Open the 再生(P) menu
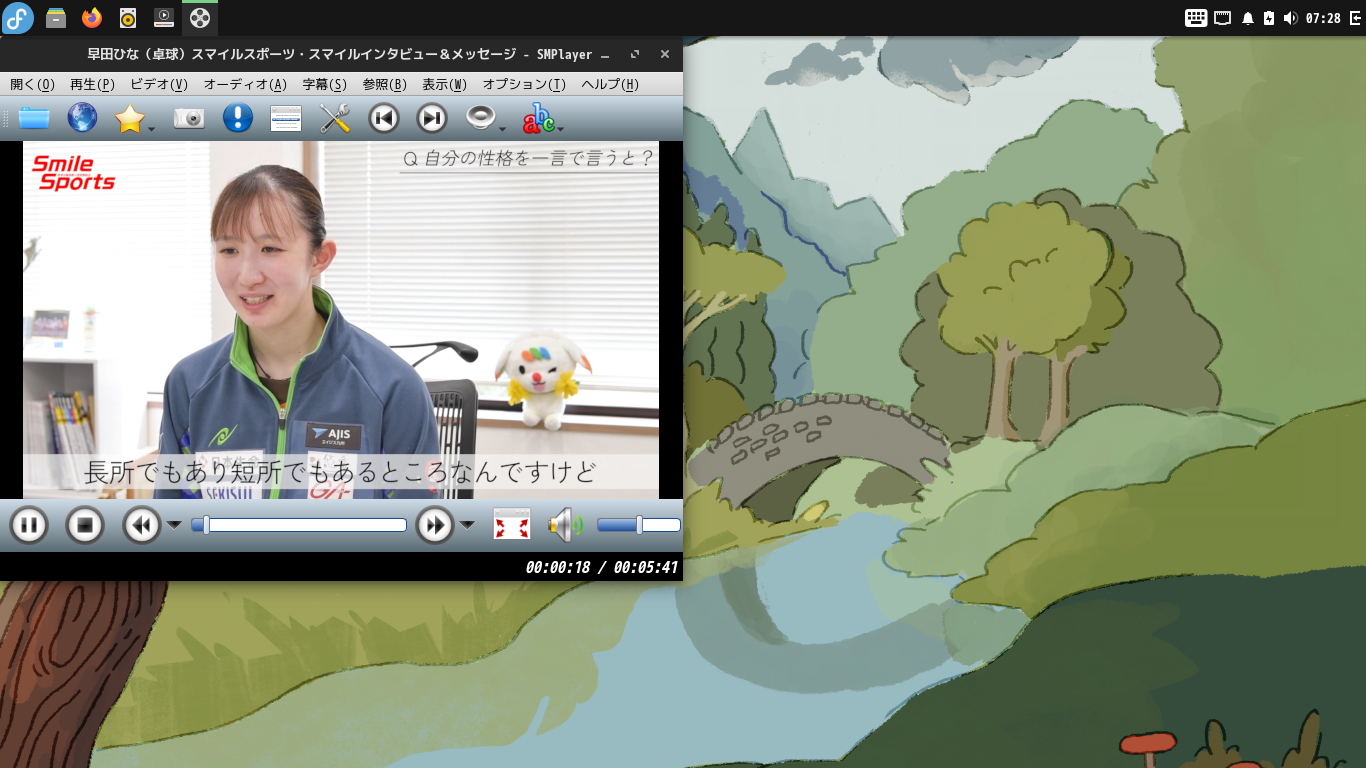The height and width of the screenshot is (768, 1366). [93, 85]
